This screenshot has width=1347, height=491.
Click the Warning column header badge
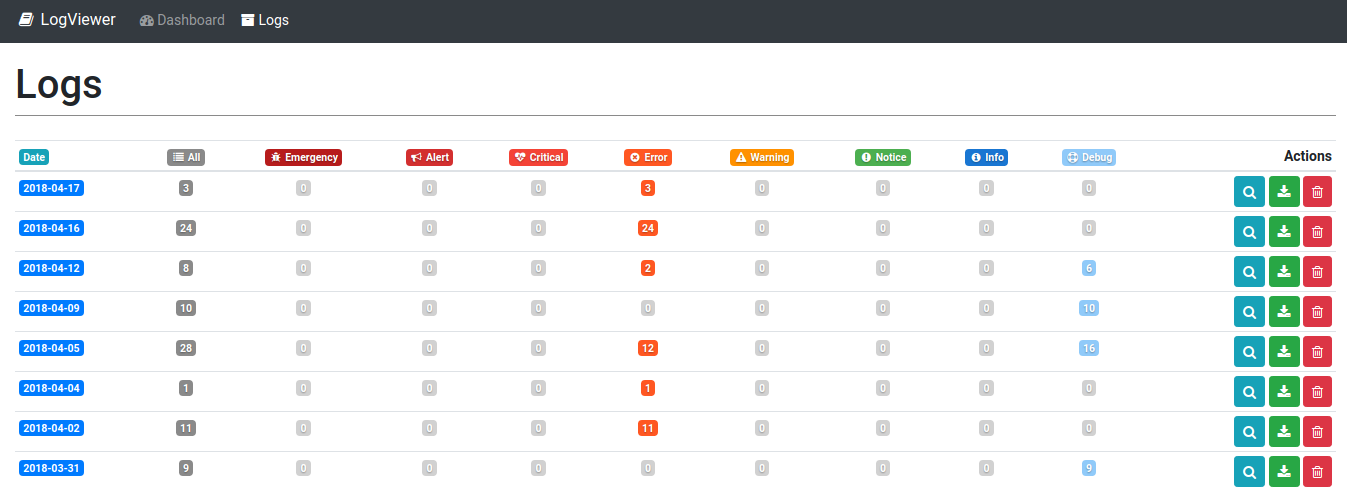coord(762,157)
